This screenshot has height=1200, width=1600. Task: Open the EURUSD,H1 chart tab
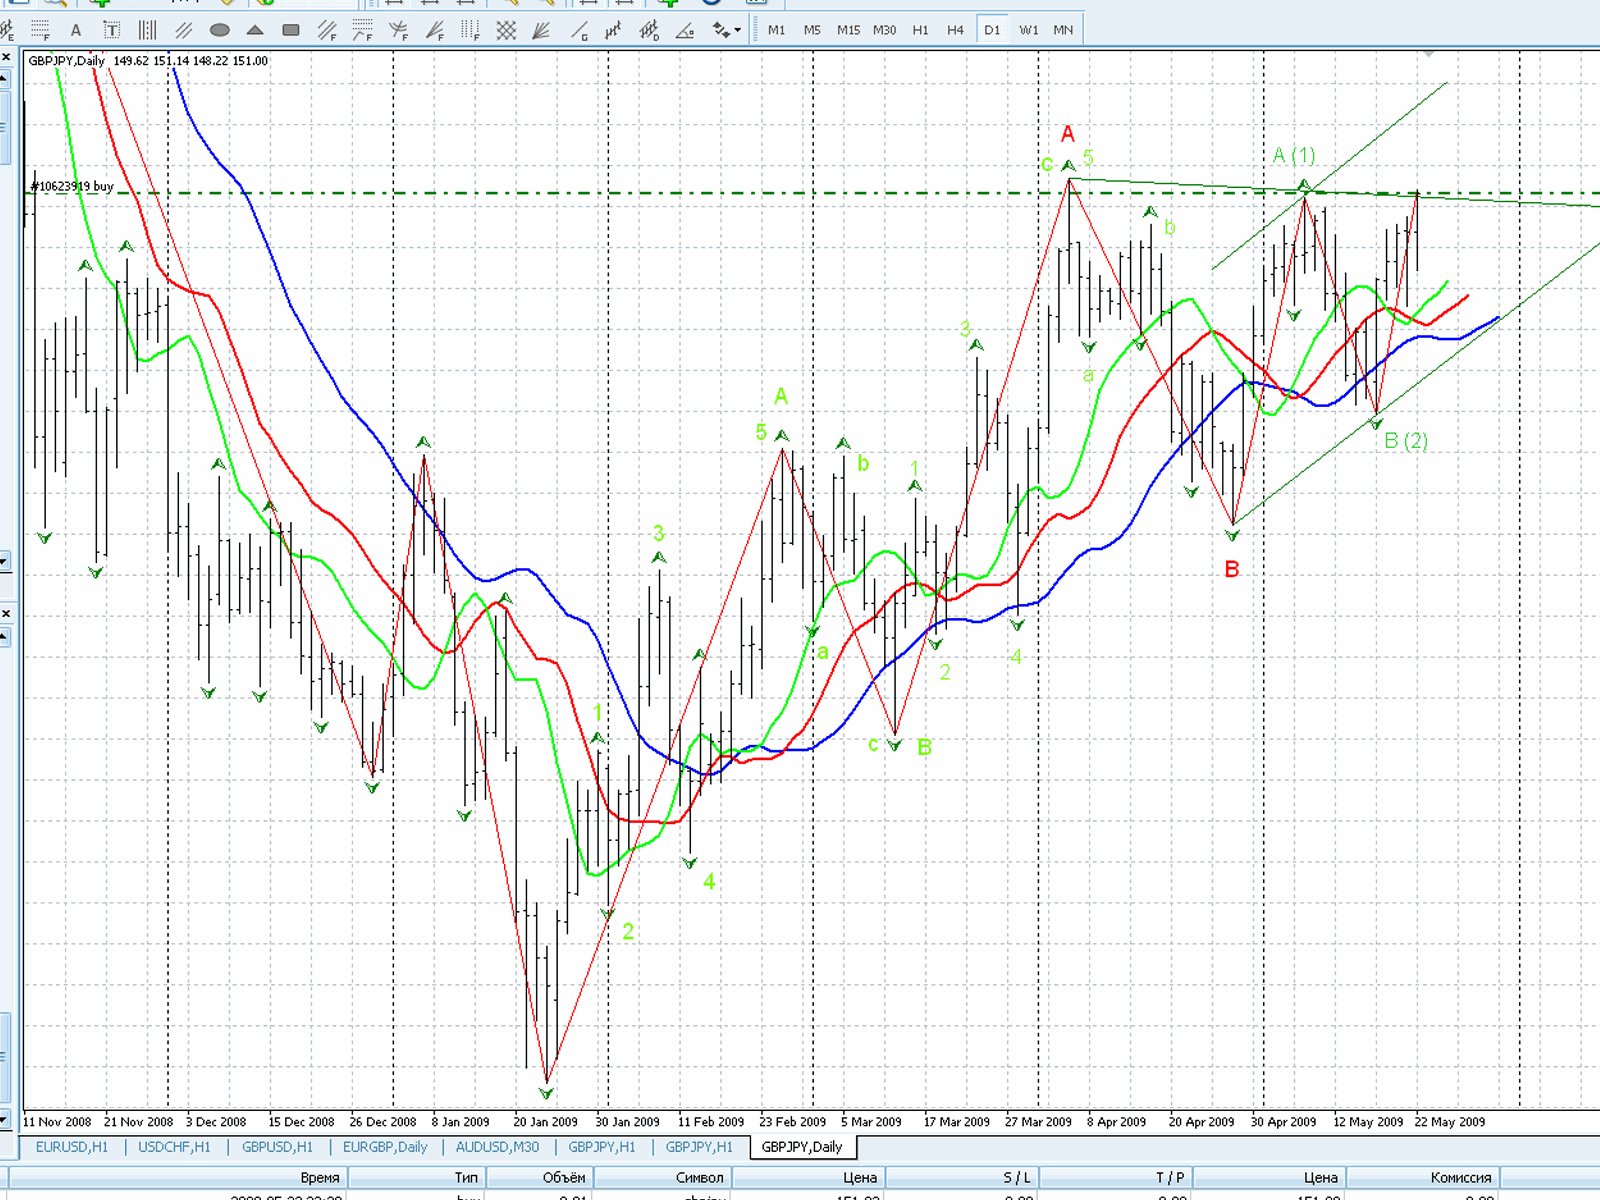point(72,1147)
